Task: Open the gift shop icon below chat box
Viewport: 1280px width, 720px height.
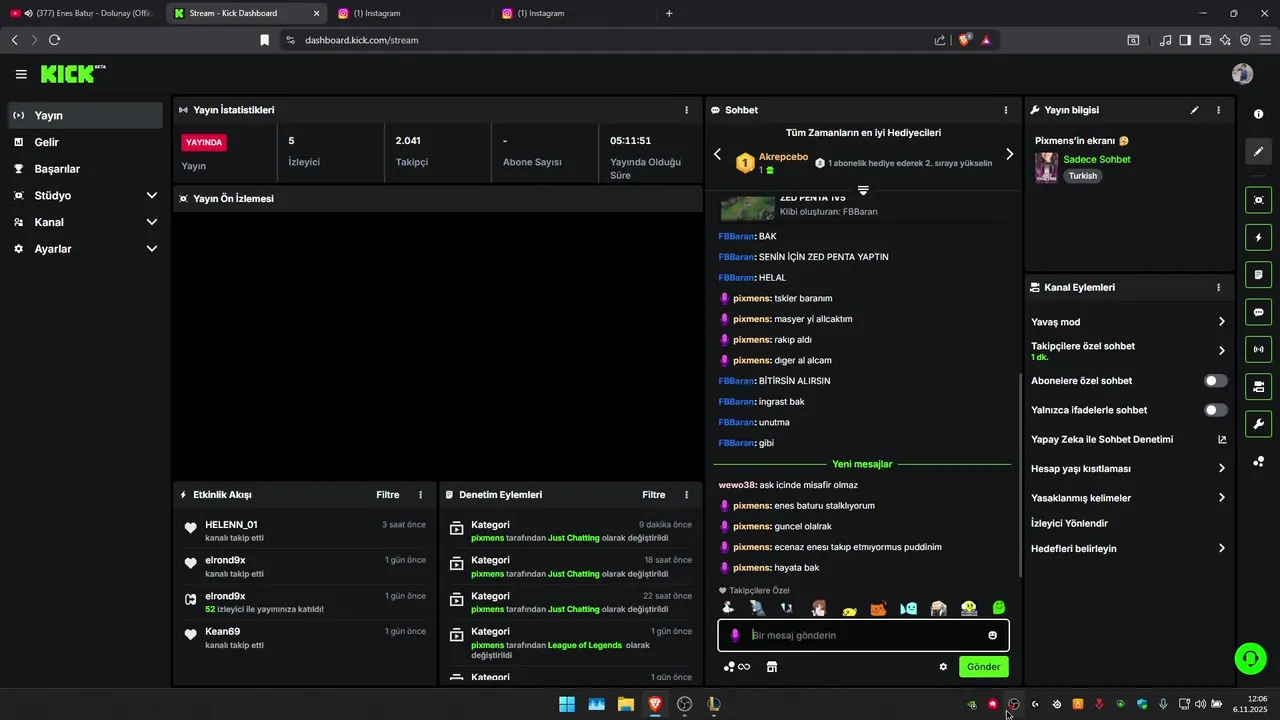Action: click(x=771, y=667)
